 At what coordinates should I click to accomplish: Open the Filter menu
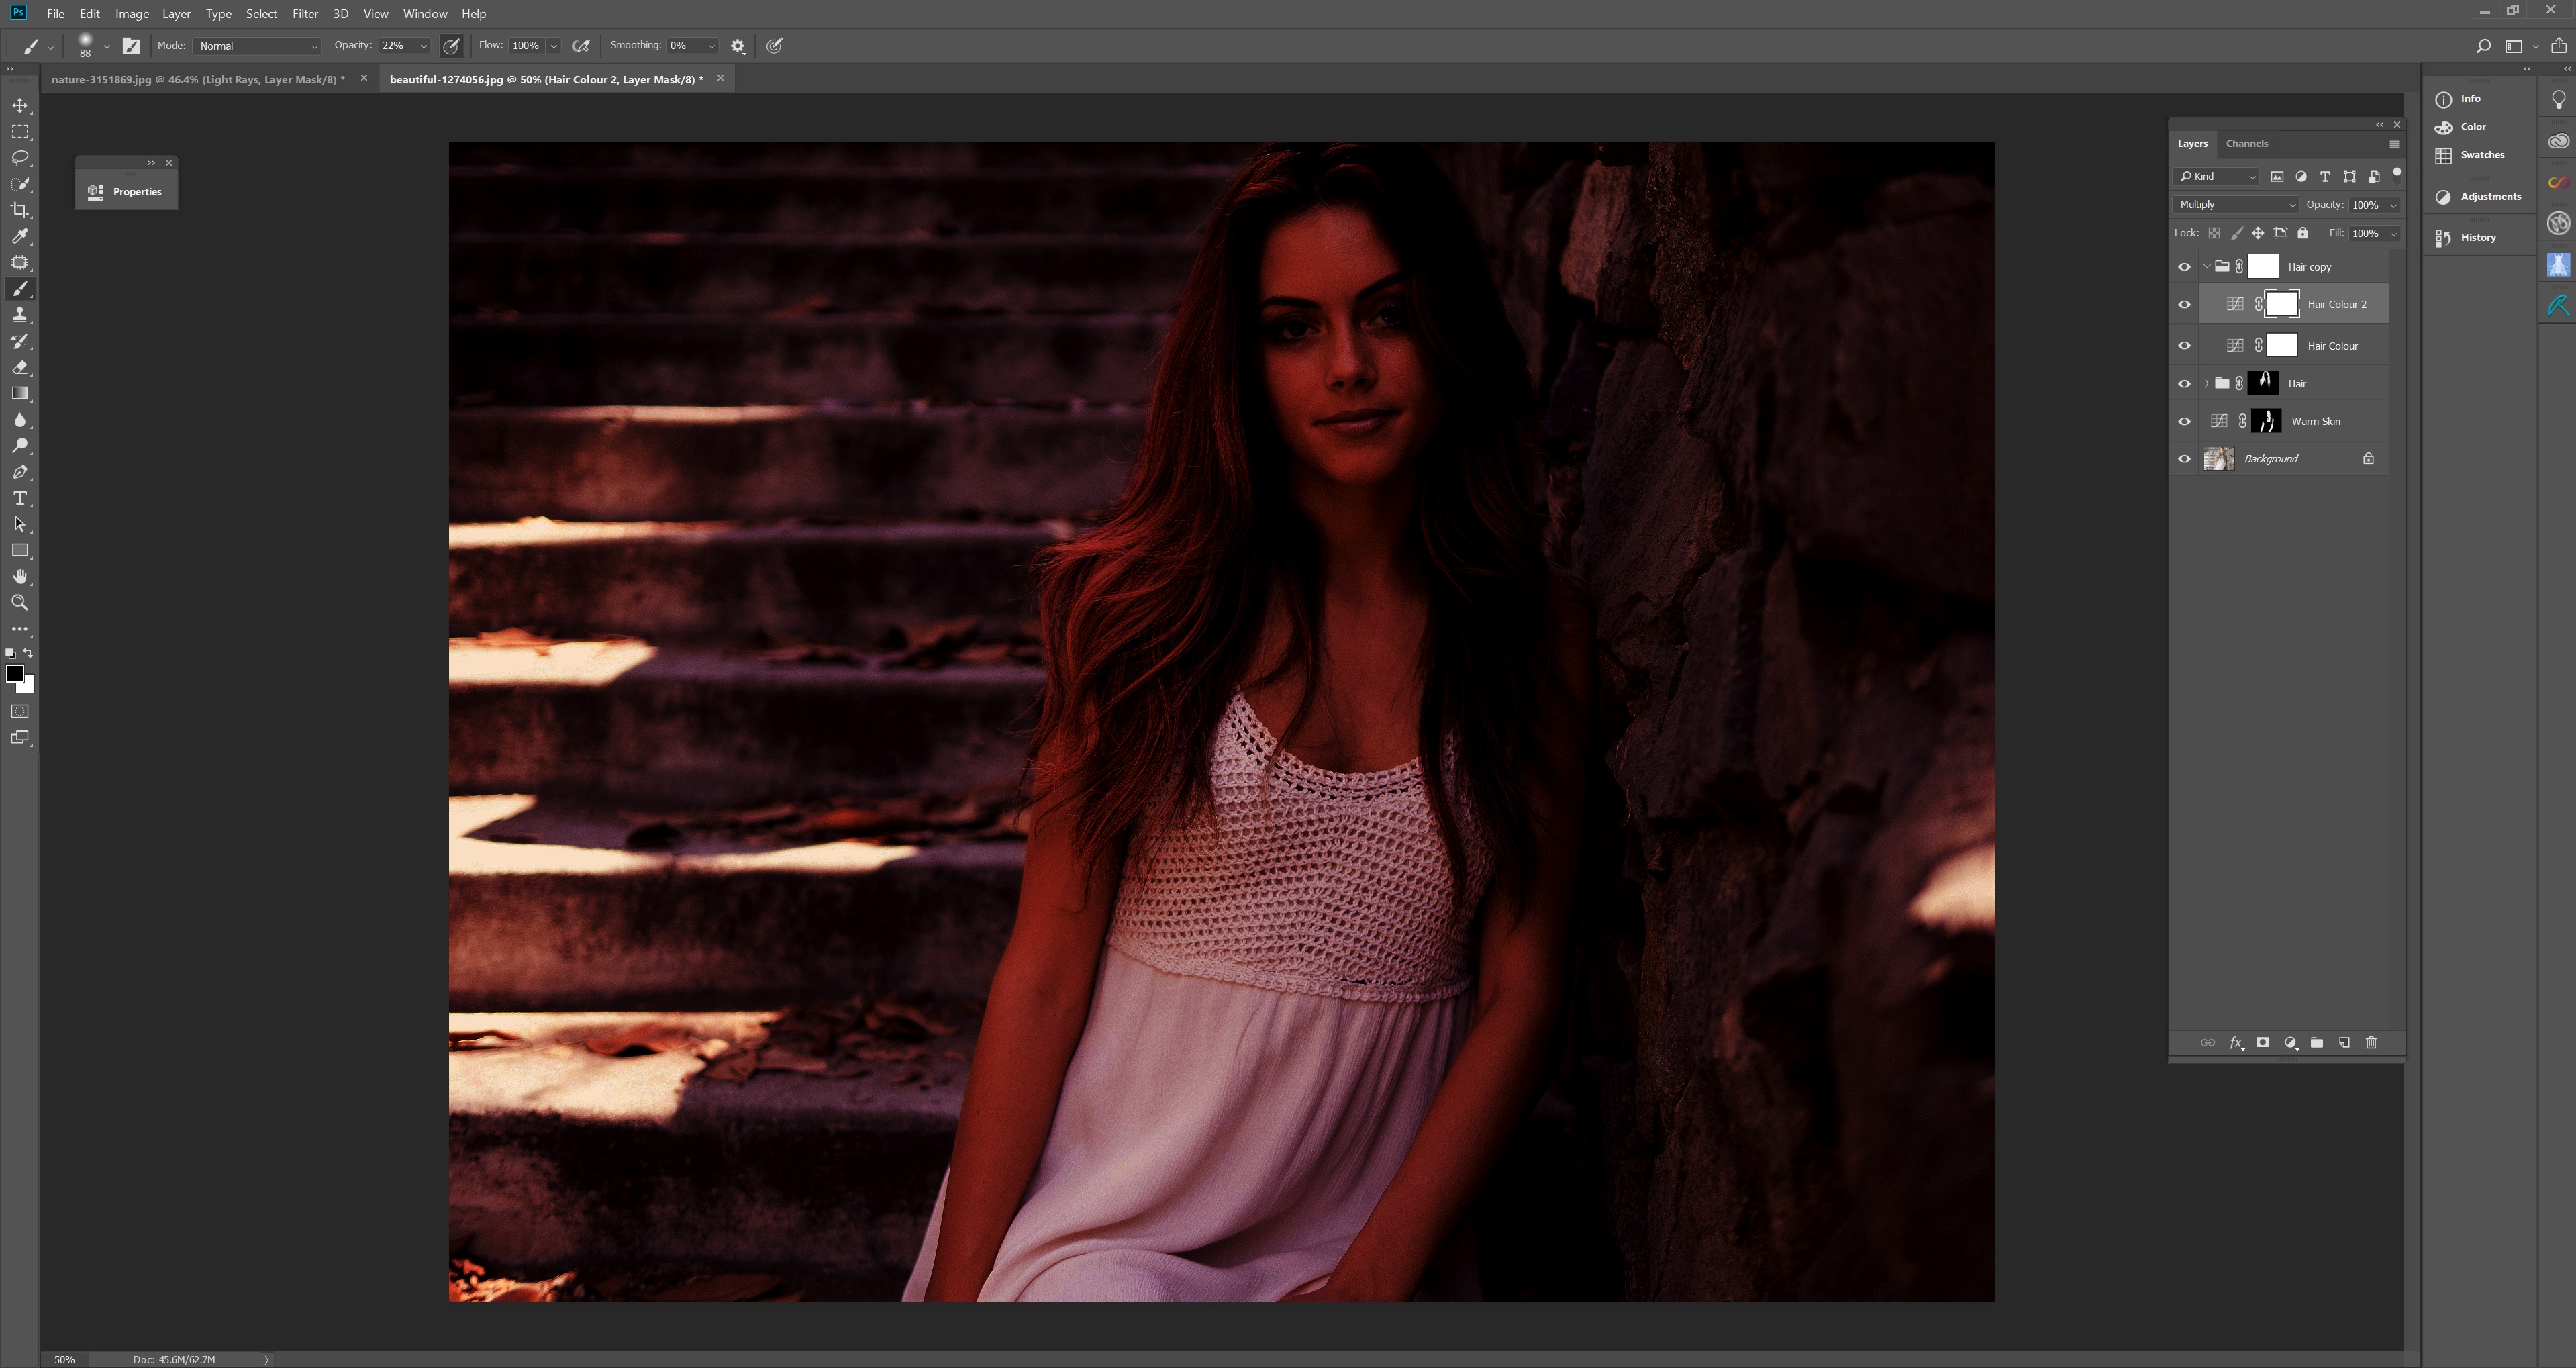pyautogui.click(x=305, y=13)
